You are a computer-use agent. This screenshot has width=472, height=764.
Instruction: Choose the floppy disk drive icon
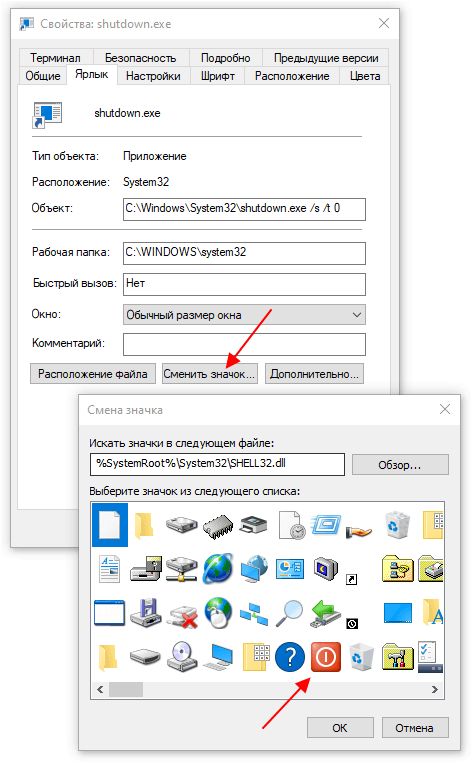click(x=146, y=613)
